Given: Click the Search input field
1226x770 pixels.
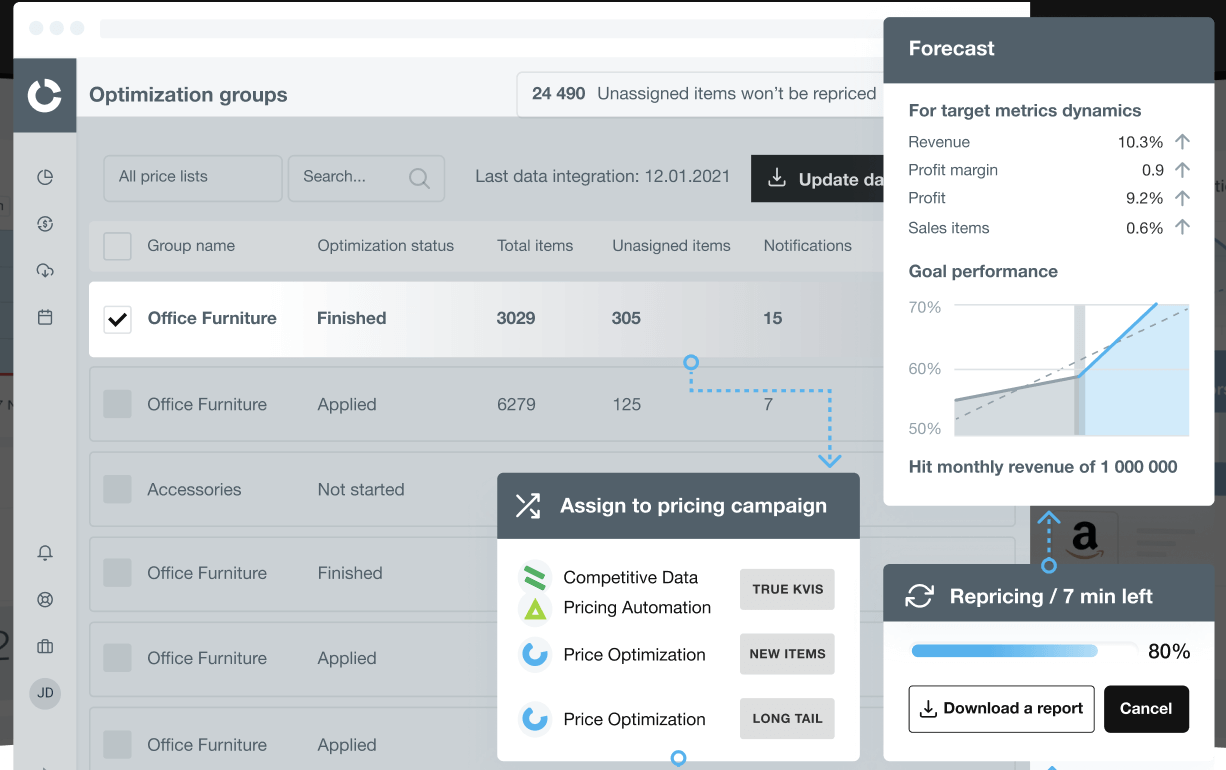Looking at the screenshot, I should coord(366,178).
